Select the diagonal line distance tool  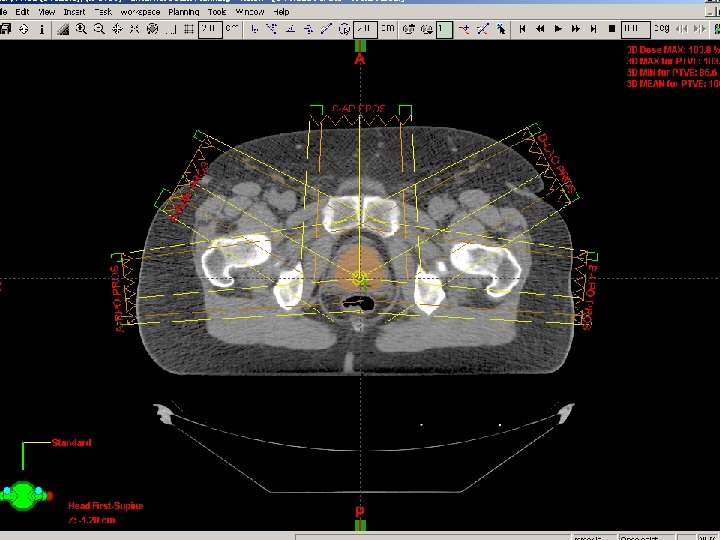[326, 29]
